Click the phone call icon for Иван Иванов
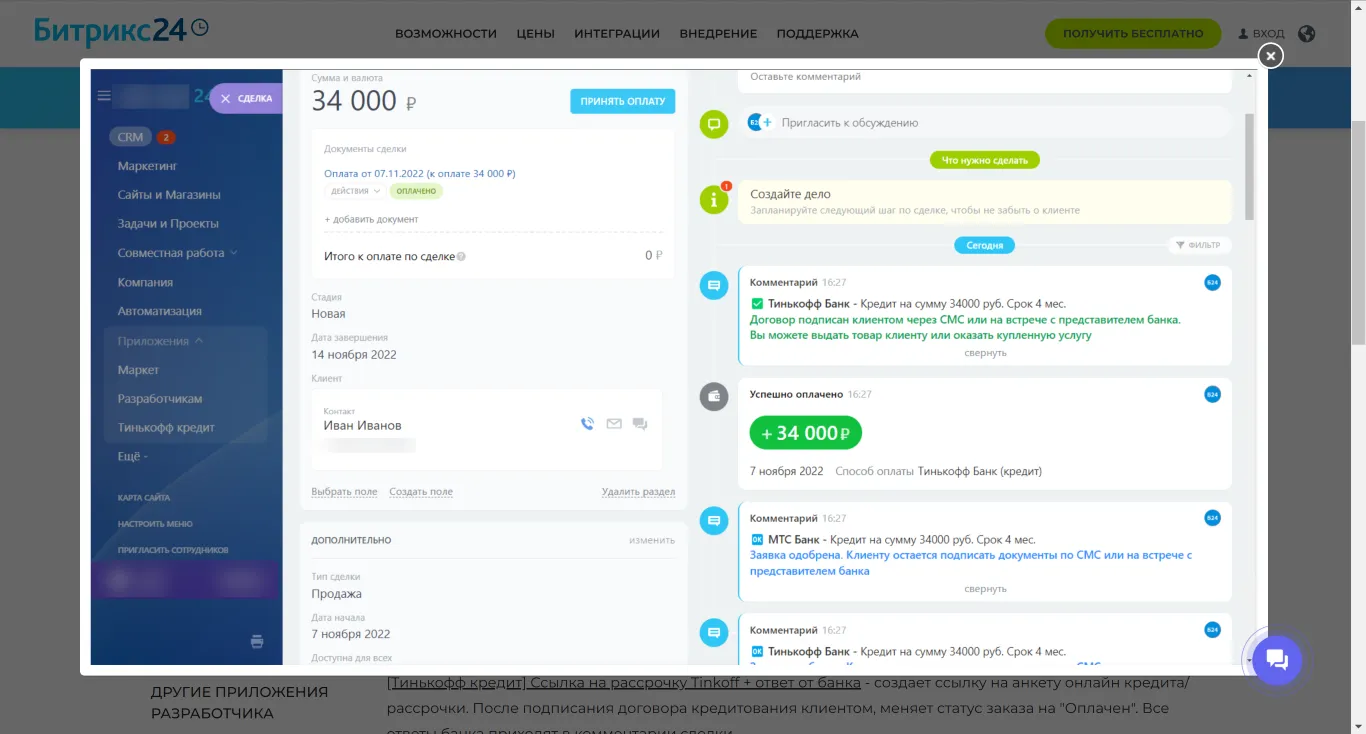The image size is (1366, 734). [587, 424]
